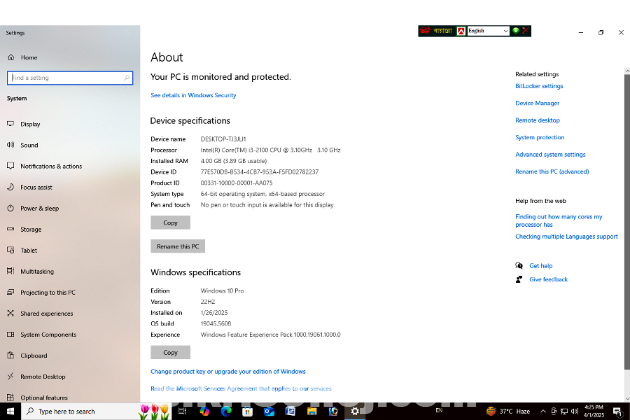Viewport: 630px width, 420px height.
Task: Open File Explorer from taskbar
Action: click(312, 411)
